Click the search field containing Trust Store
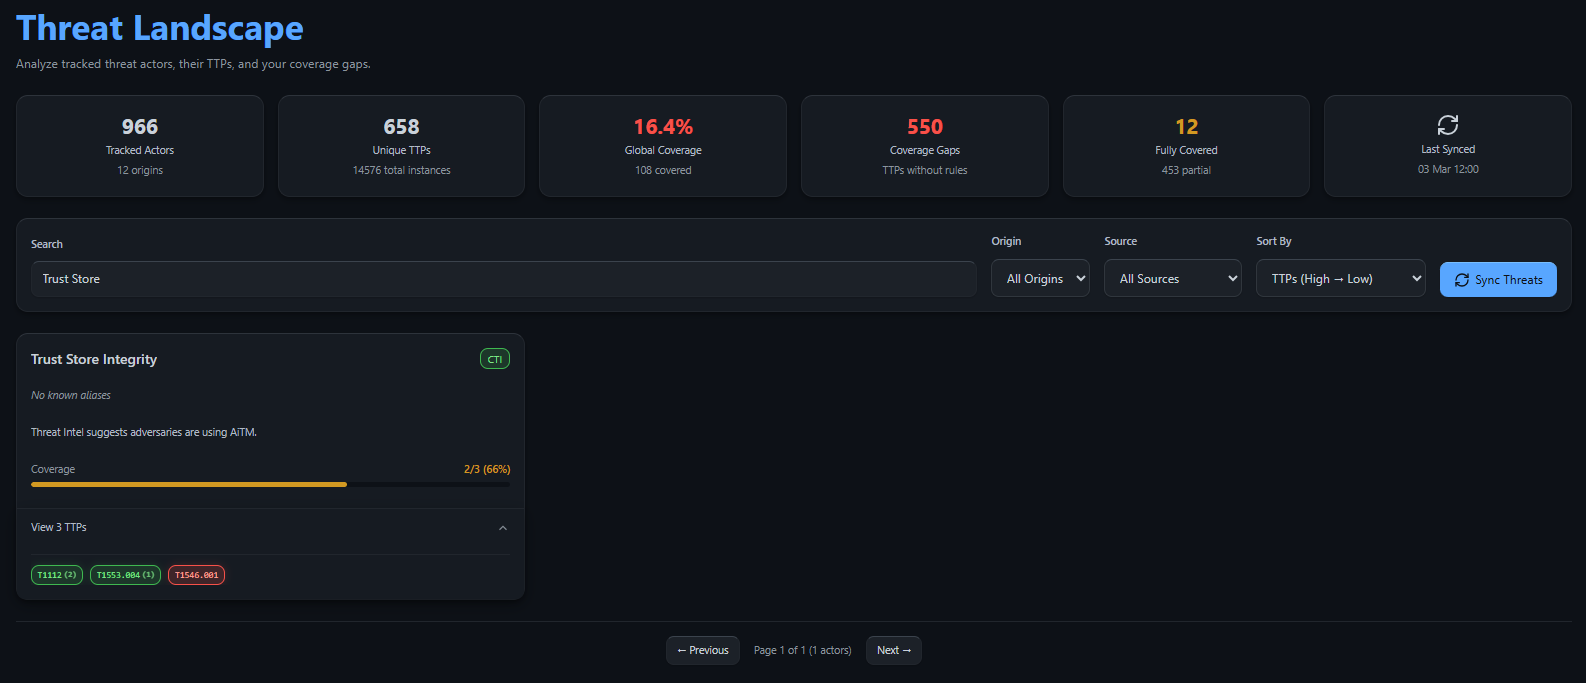The height and width of the screenshot is (683, 1586). (503, 279)
